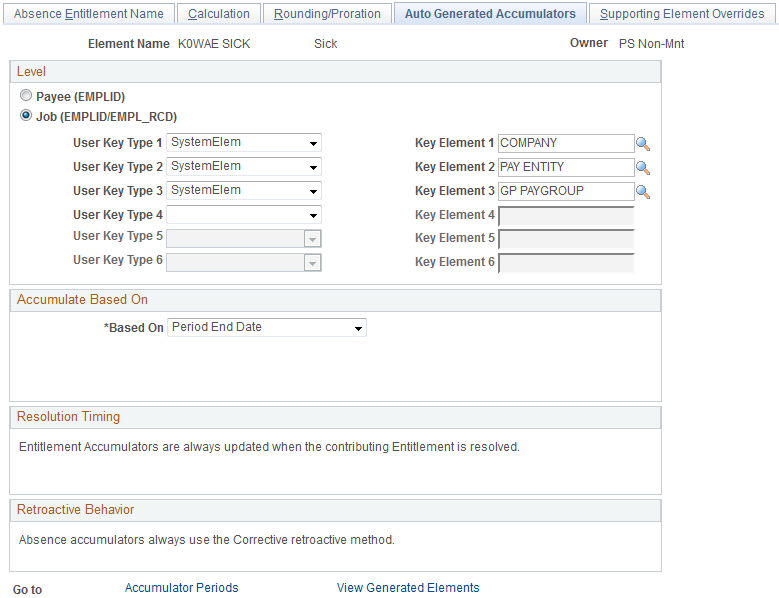This screenshot has width=779, height=598.
Task: Open the User Key Type 2 dropdown
Action: pyautogui.click(x=244, y=166)
